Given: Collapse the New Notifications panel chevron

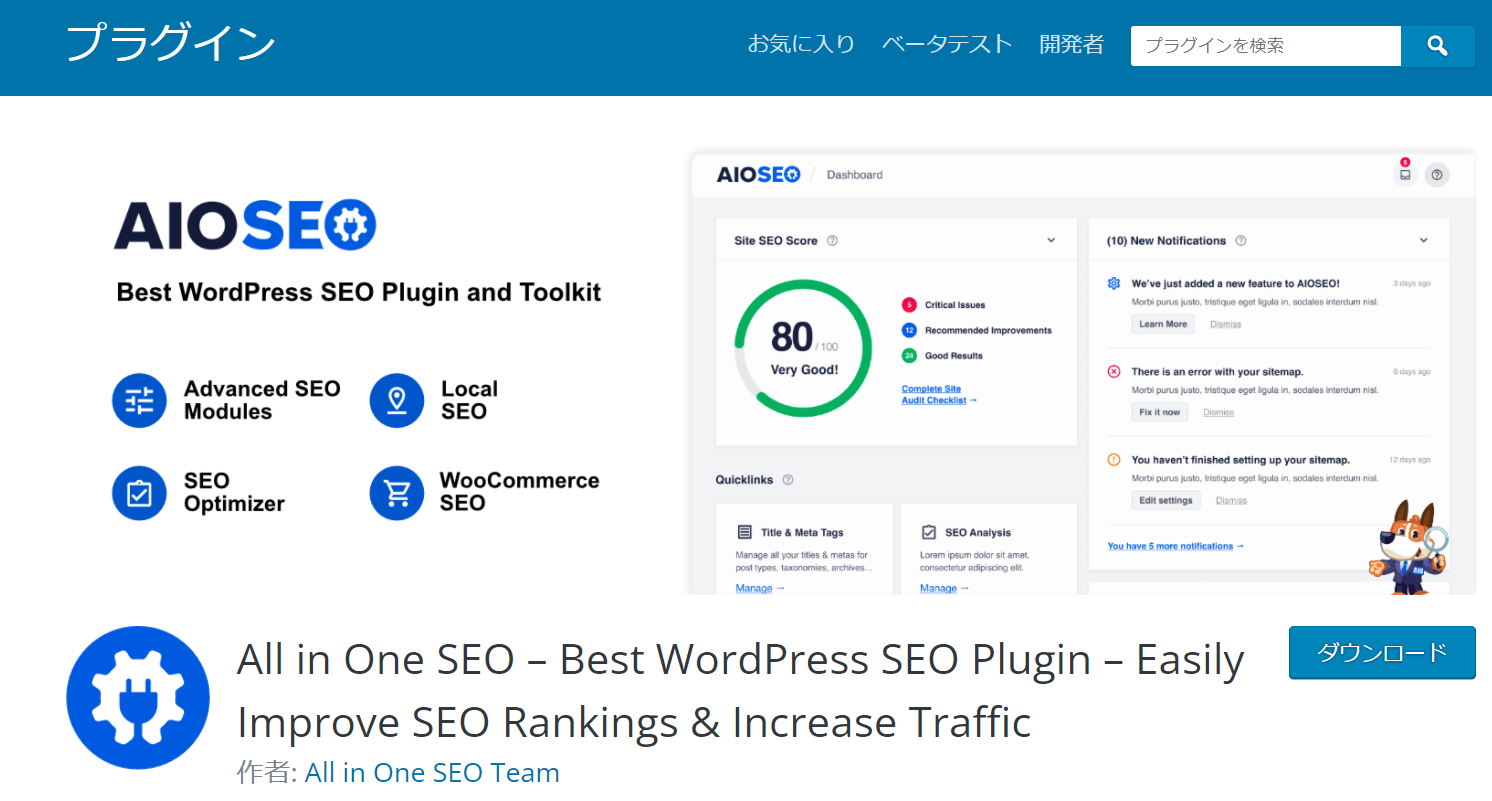Looking at the screenshot, I should click(1423, 241).
